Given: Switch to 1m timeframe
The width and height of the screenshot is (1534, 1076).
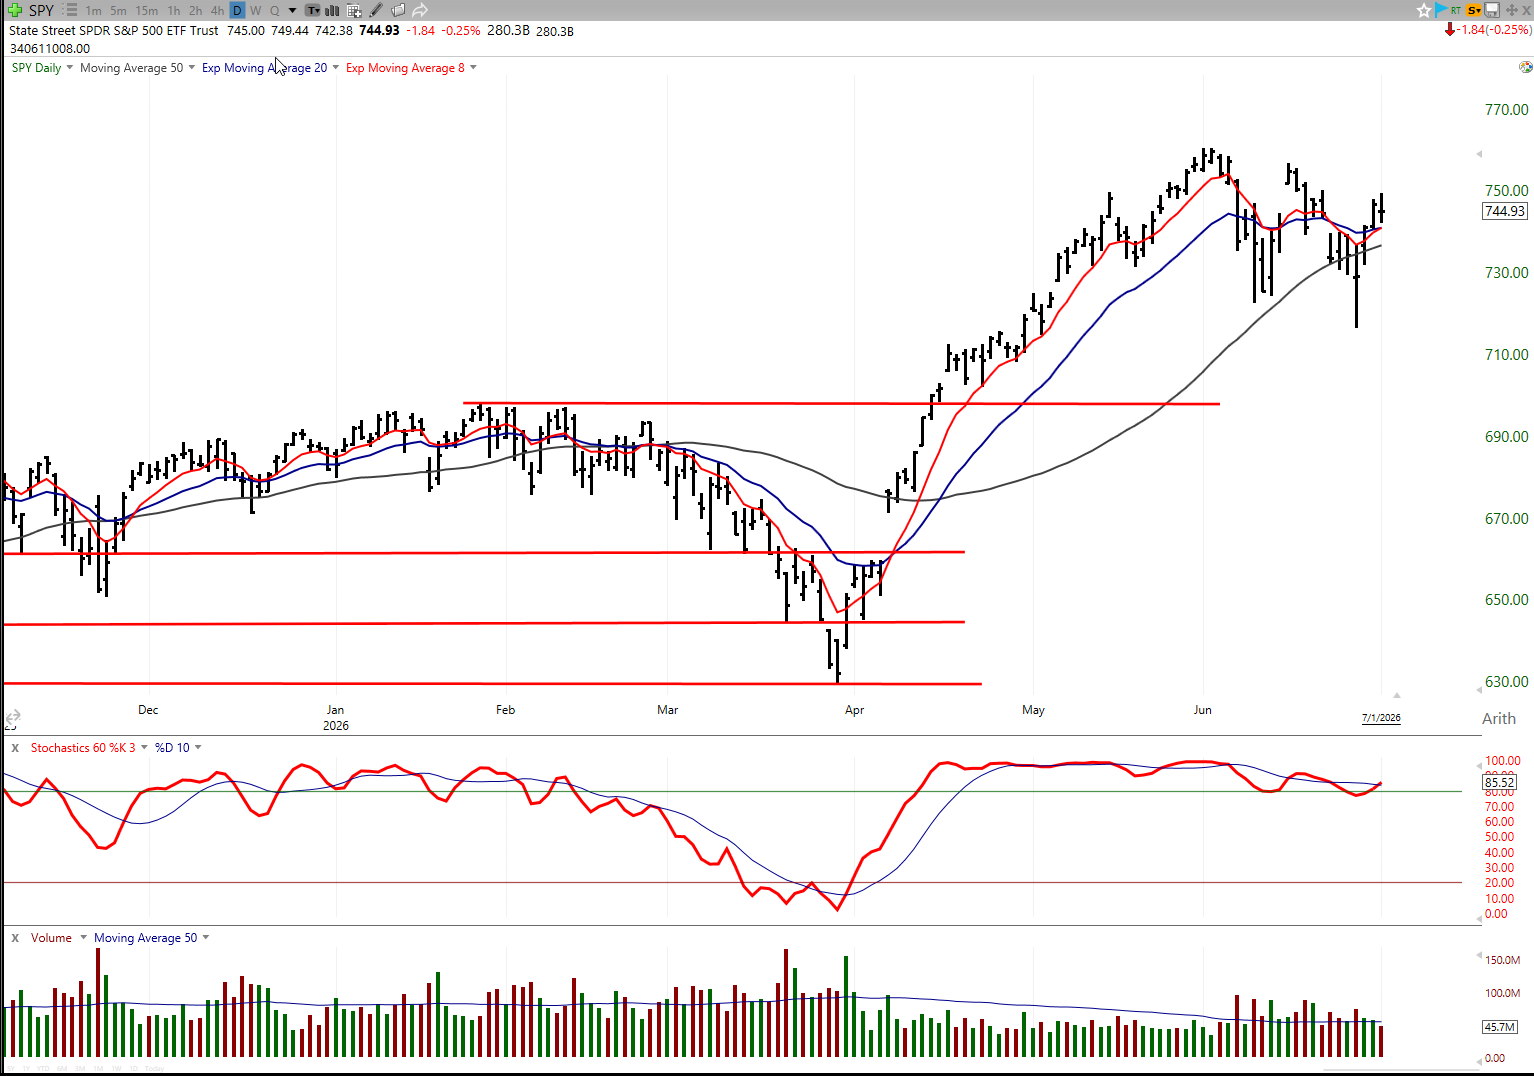Looking at the screenshot, I should (94, 10).
